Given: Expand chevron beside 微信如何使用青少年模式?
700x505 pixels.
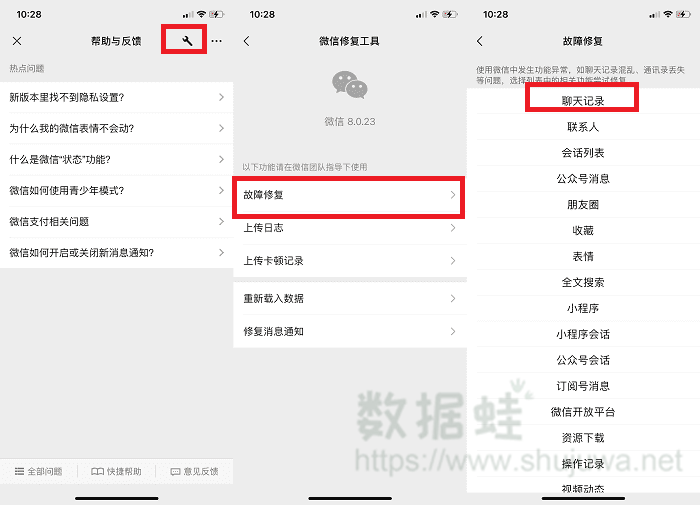Looking at the screenshot, I should pos(221,191).
